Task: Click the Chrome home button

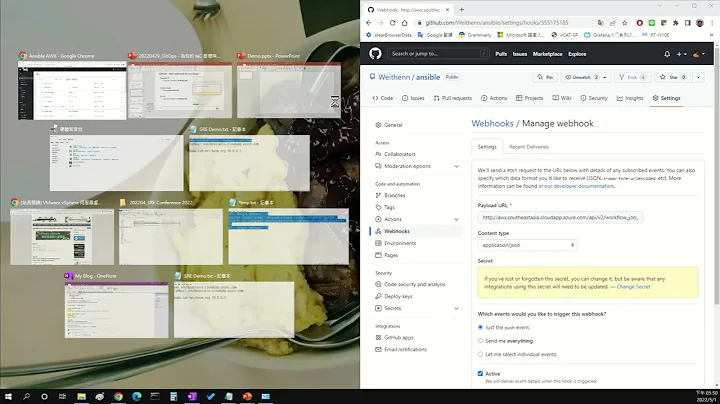Action: 405,22
